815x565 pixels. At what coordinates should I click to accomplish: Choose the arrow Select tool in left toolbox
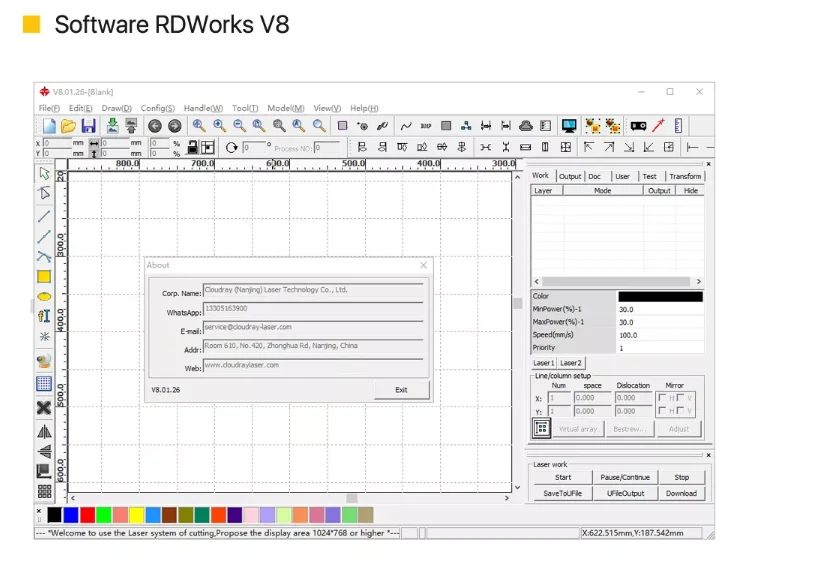tap(44, 173)
